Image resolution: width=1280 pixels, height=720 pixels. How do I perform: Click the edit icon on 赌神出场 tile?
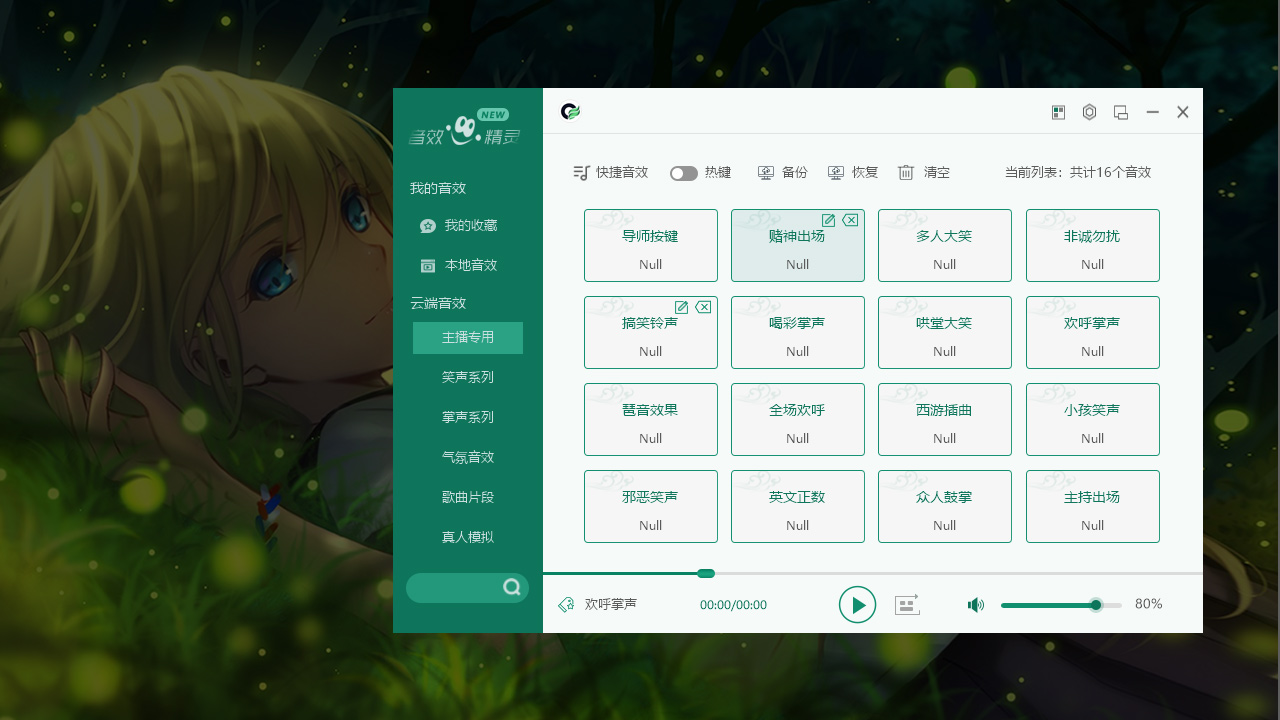(828, 220)
